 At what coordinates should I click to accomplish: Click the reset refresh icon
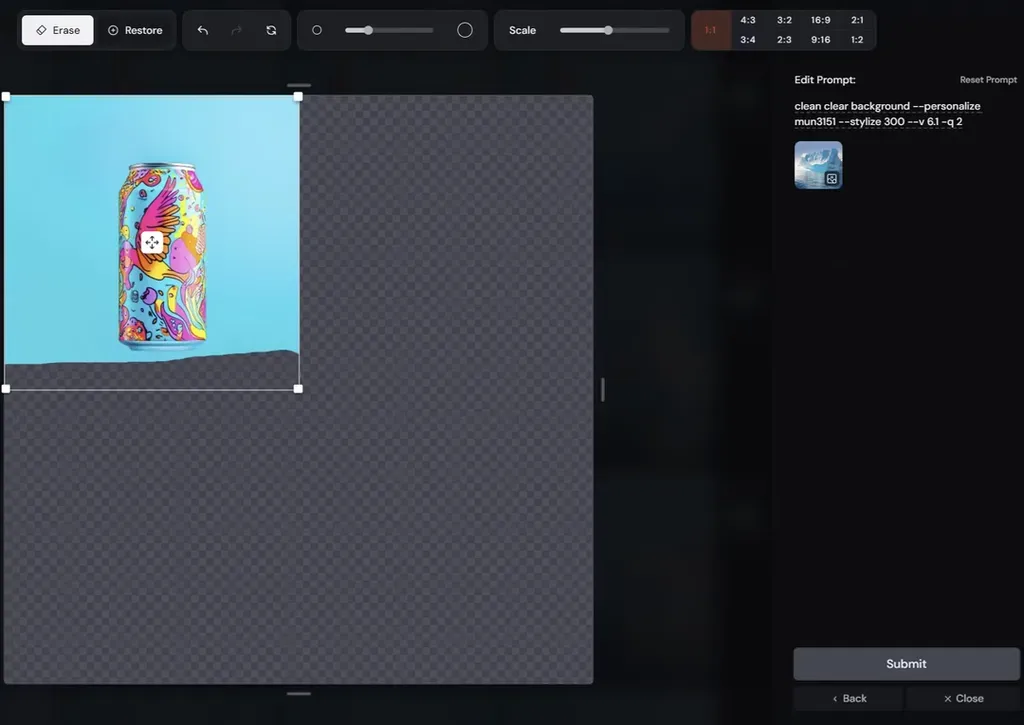point(271,30)
